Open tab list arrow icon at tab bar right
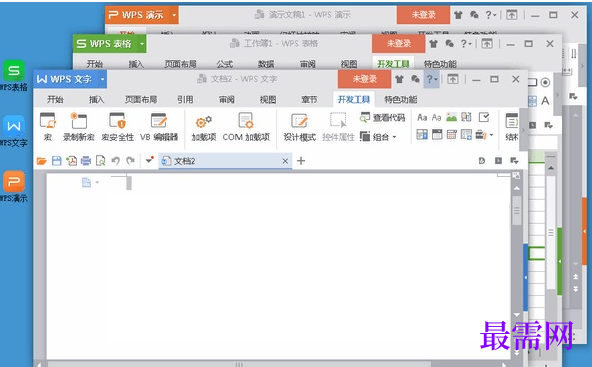This screenshot has height=367, width=592. (514, 161)
